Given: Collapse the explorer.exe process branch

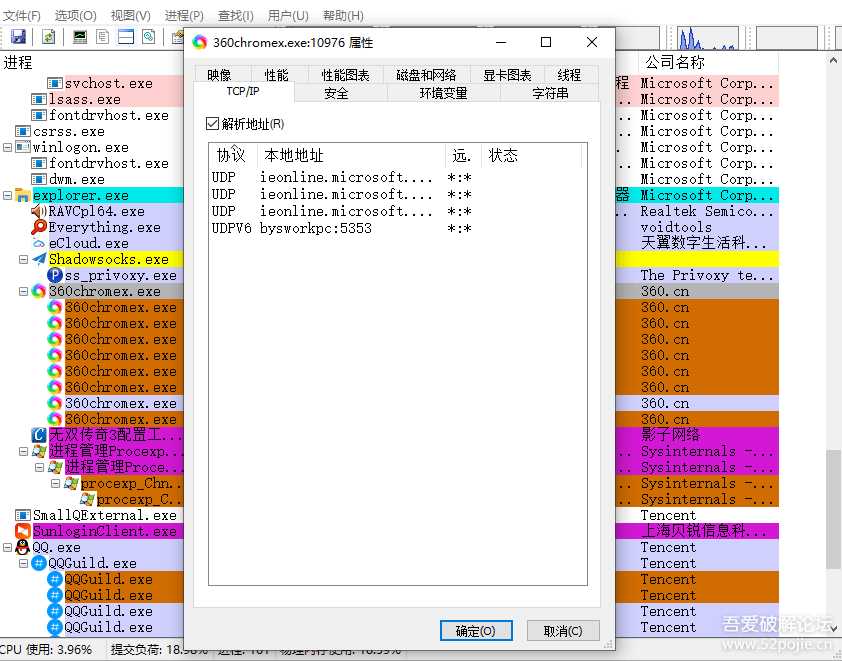Looking at the screenshot, I should (8, 195).
